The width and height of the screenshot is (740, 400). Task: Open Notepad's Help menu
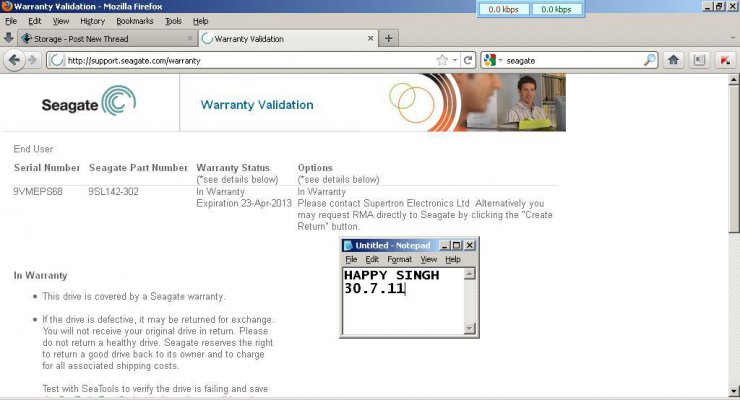coord(453,259)
